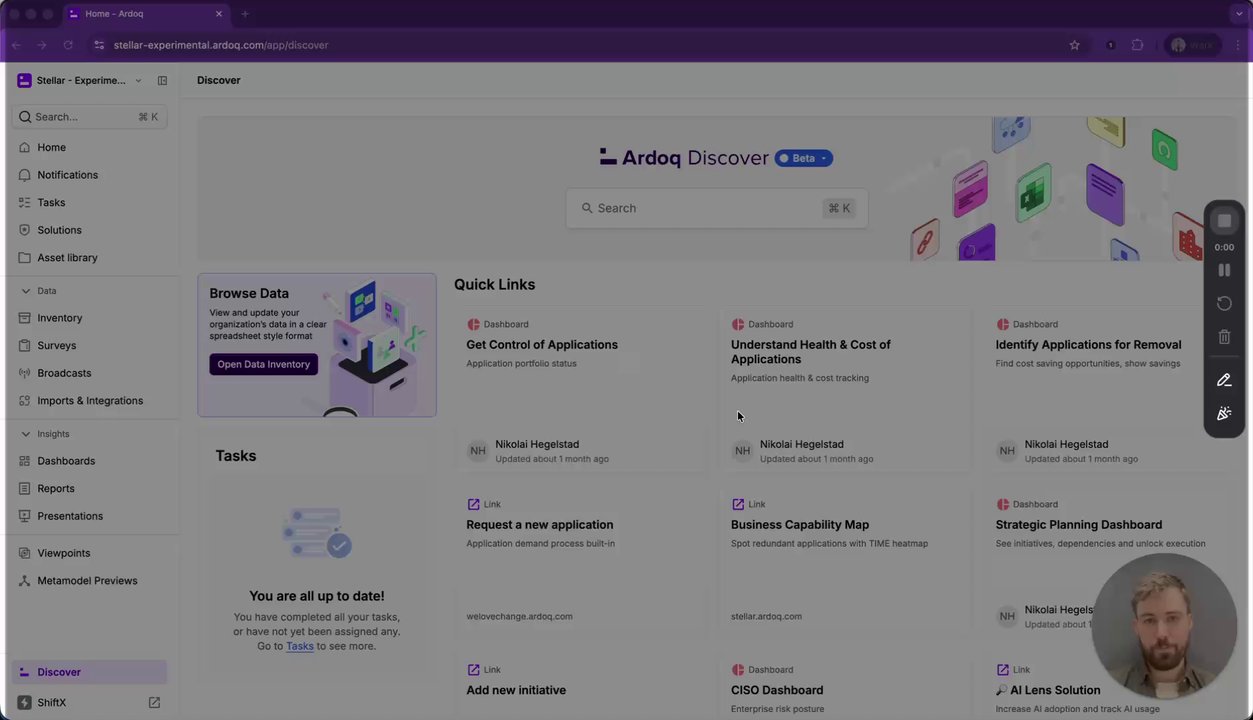This screenshot has height=720, width=1253.
Task: Delete the recording with trash icon
Action: [x=1224, y=337]
